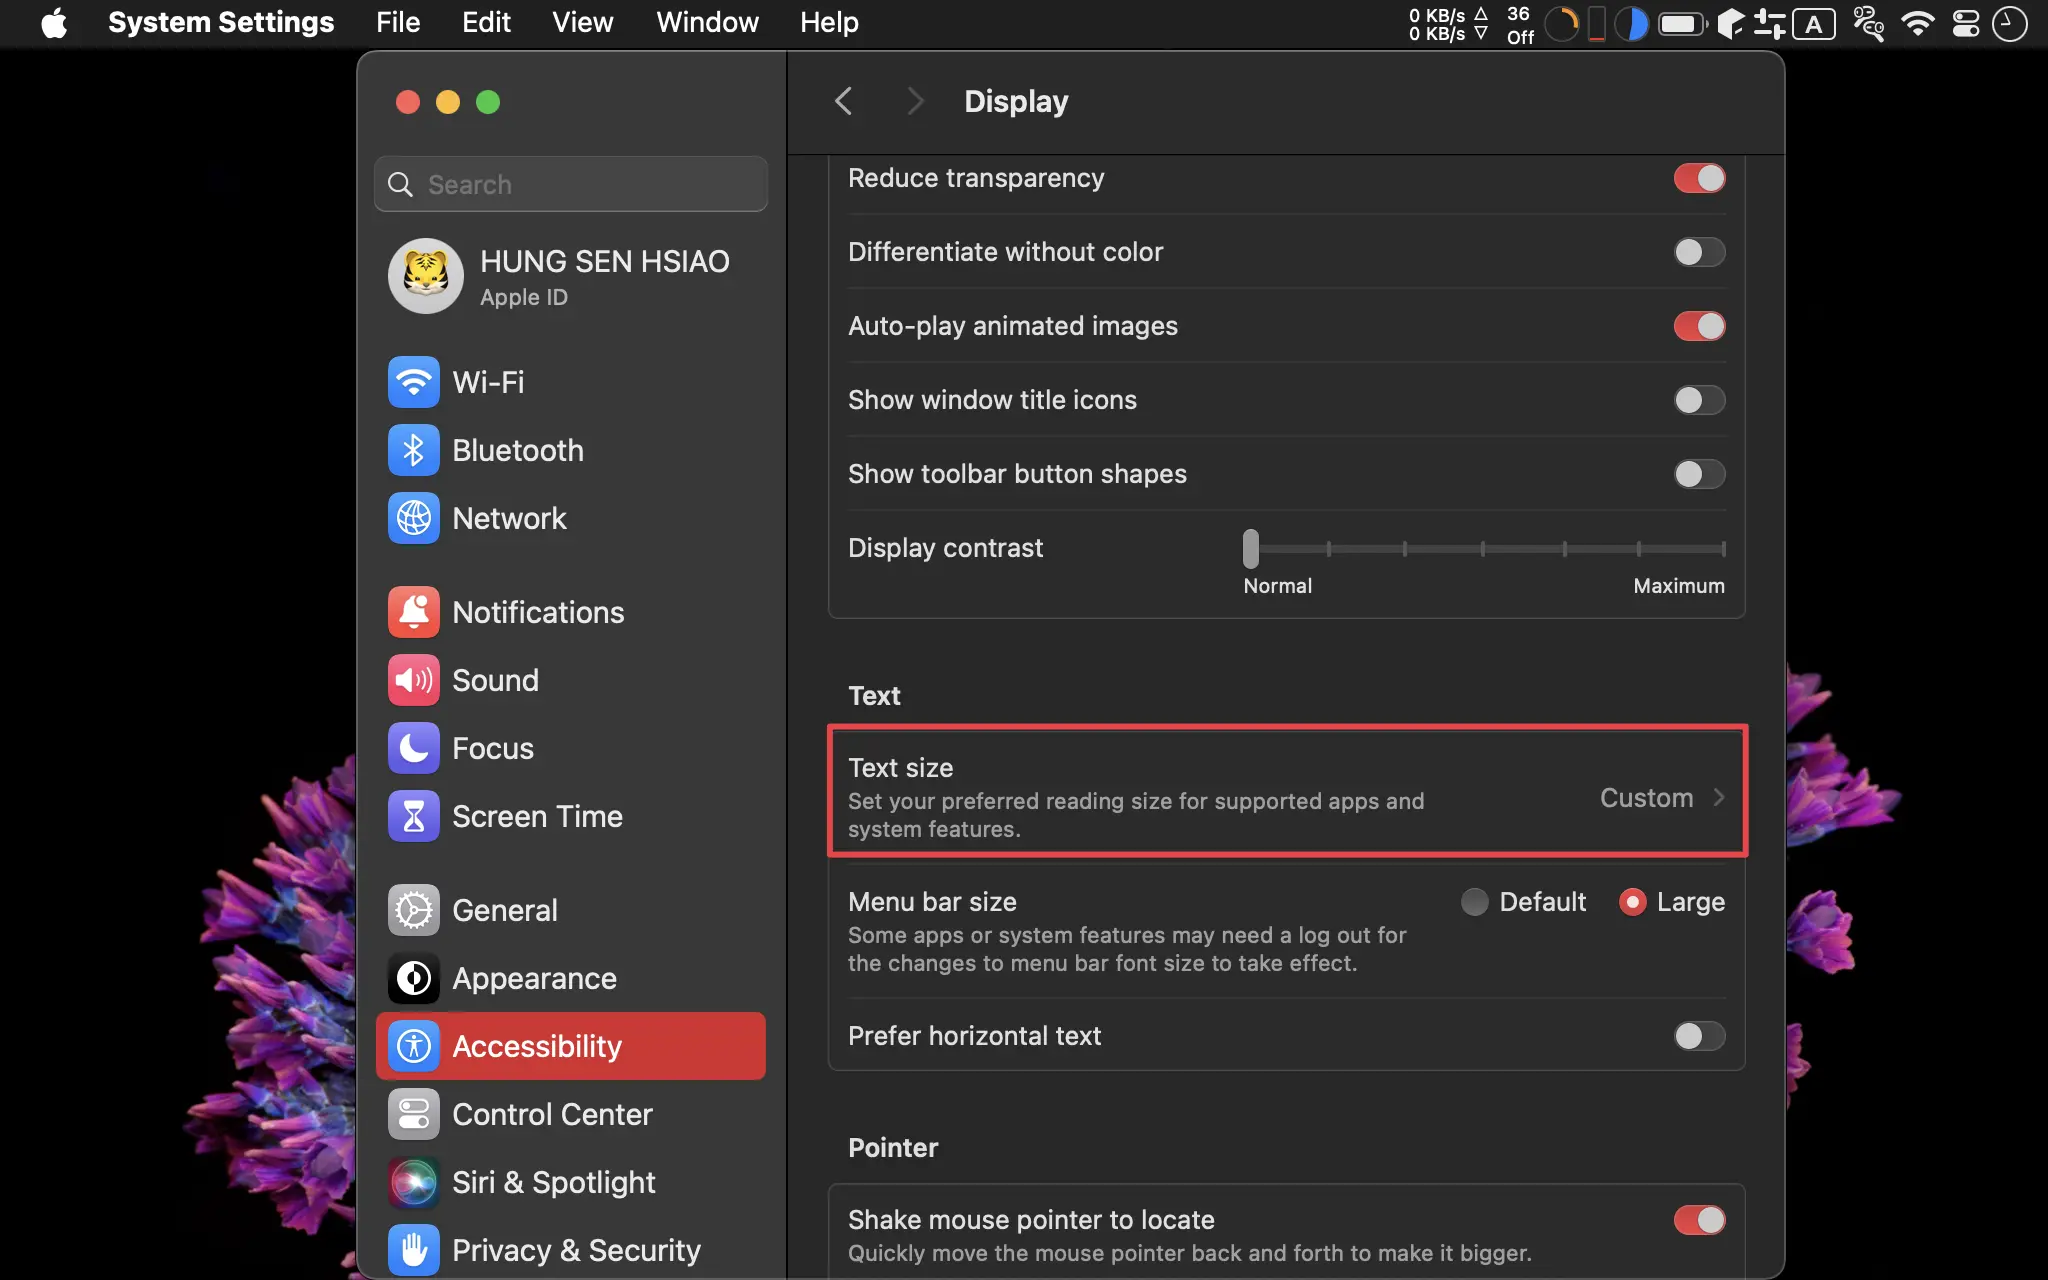Set Display contrast to Maximum end
Viewport: 2048px width, 1280px height.
pyautogui.click(x=1723, y=548)
